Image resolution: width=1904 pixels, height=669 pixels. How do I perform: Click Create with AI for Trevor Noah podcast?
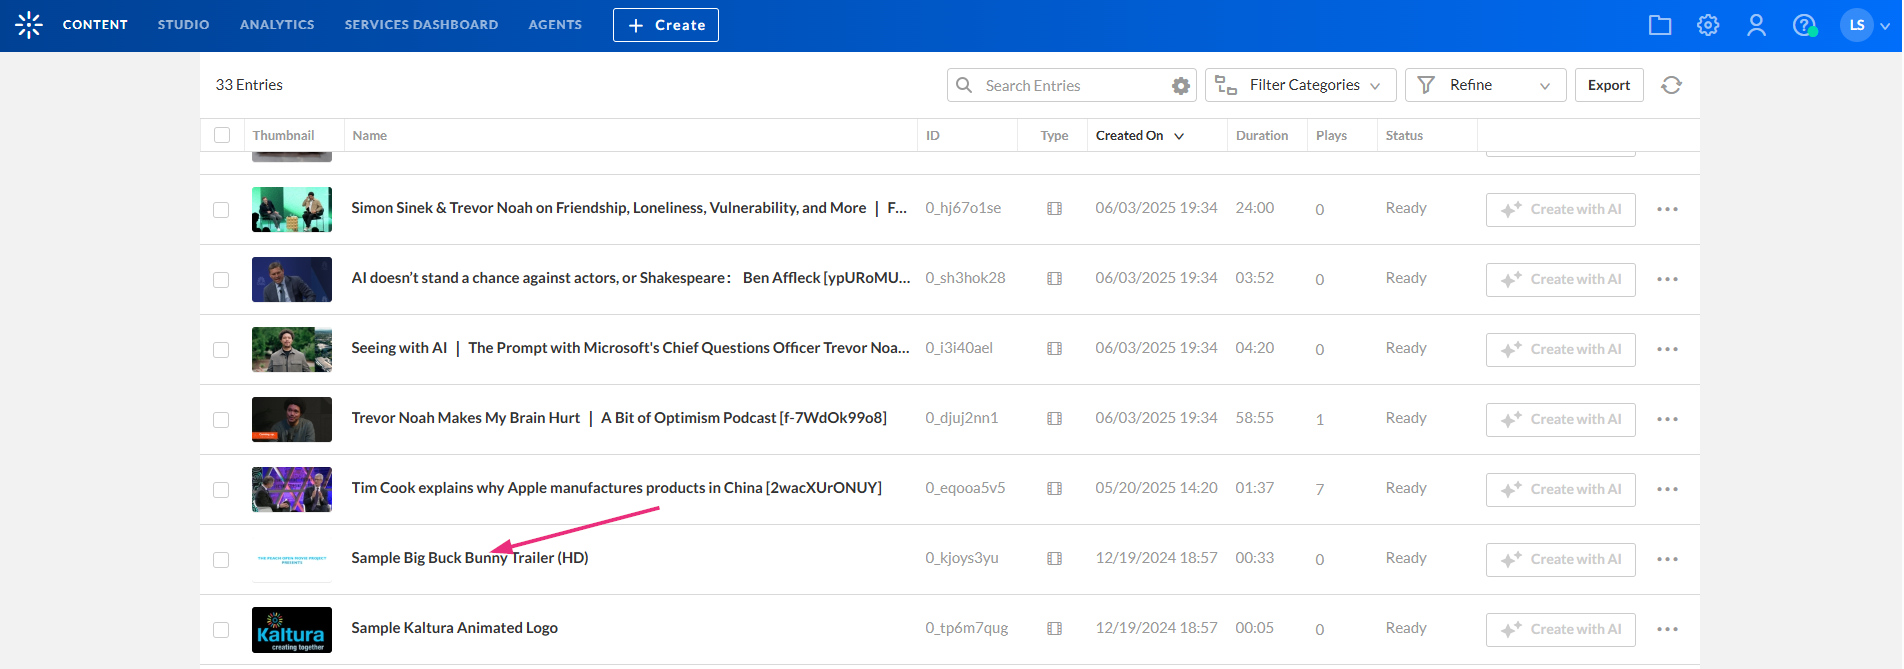click(1560, 419)
